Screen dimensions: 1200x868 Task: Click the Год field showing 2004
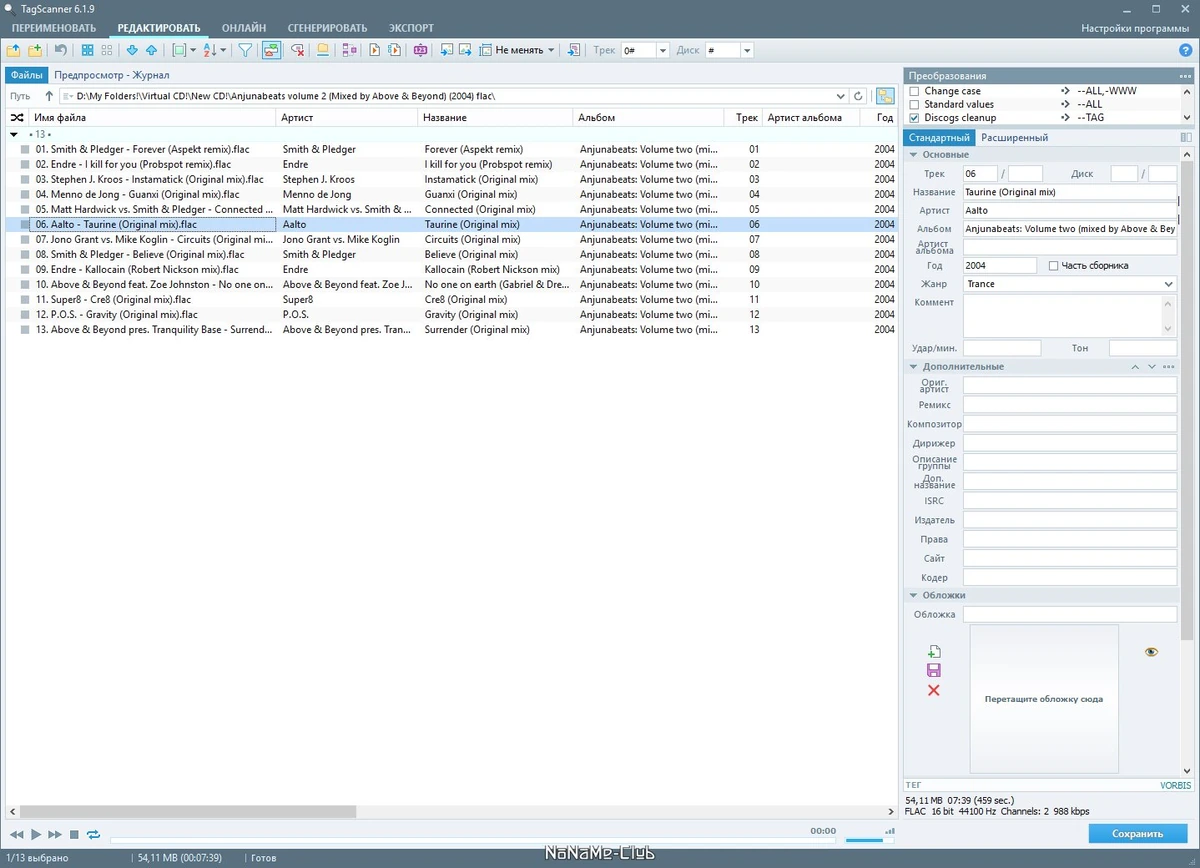pos(1000,266)
